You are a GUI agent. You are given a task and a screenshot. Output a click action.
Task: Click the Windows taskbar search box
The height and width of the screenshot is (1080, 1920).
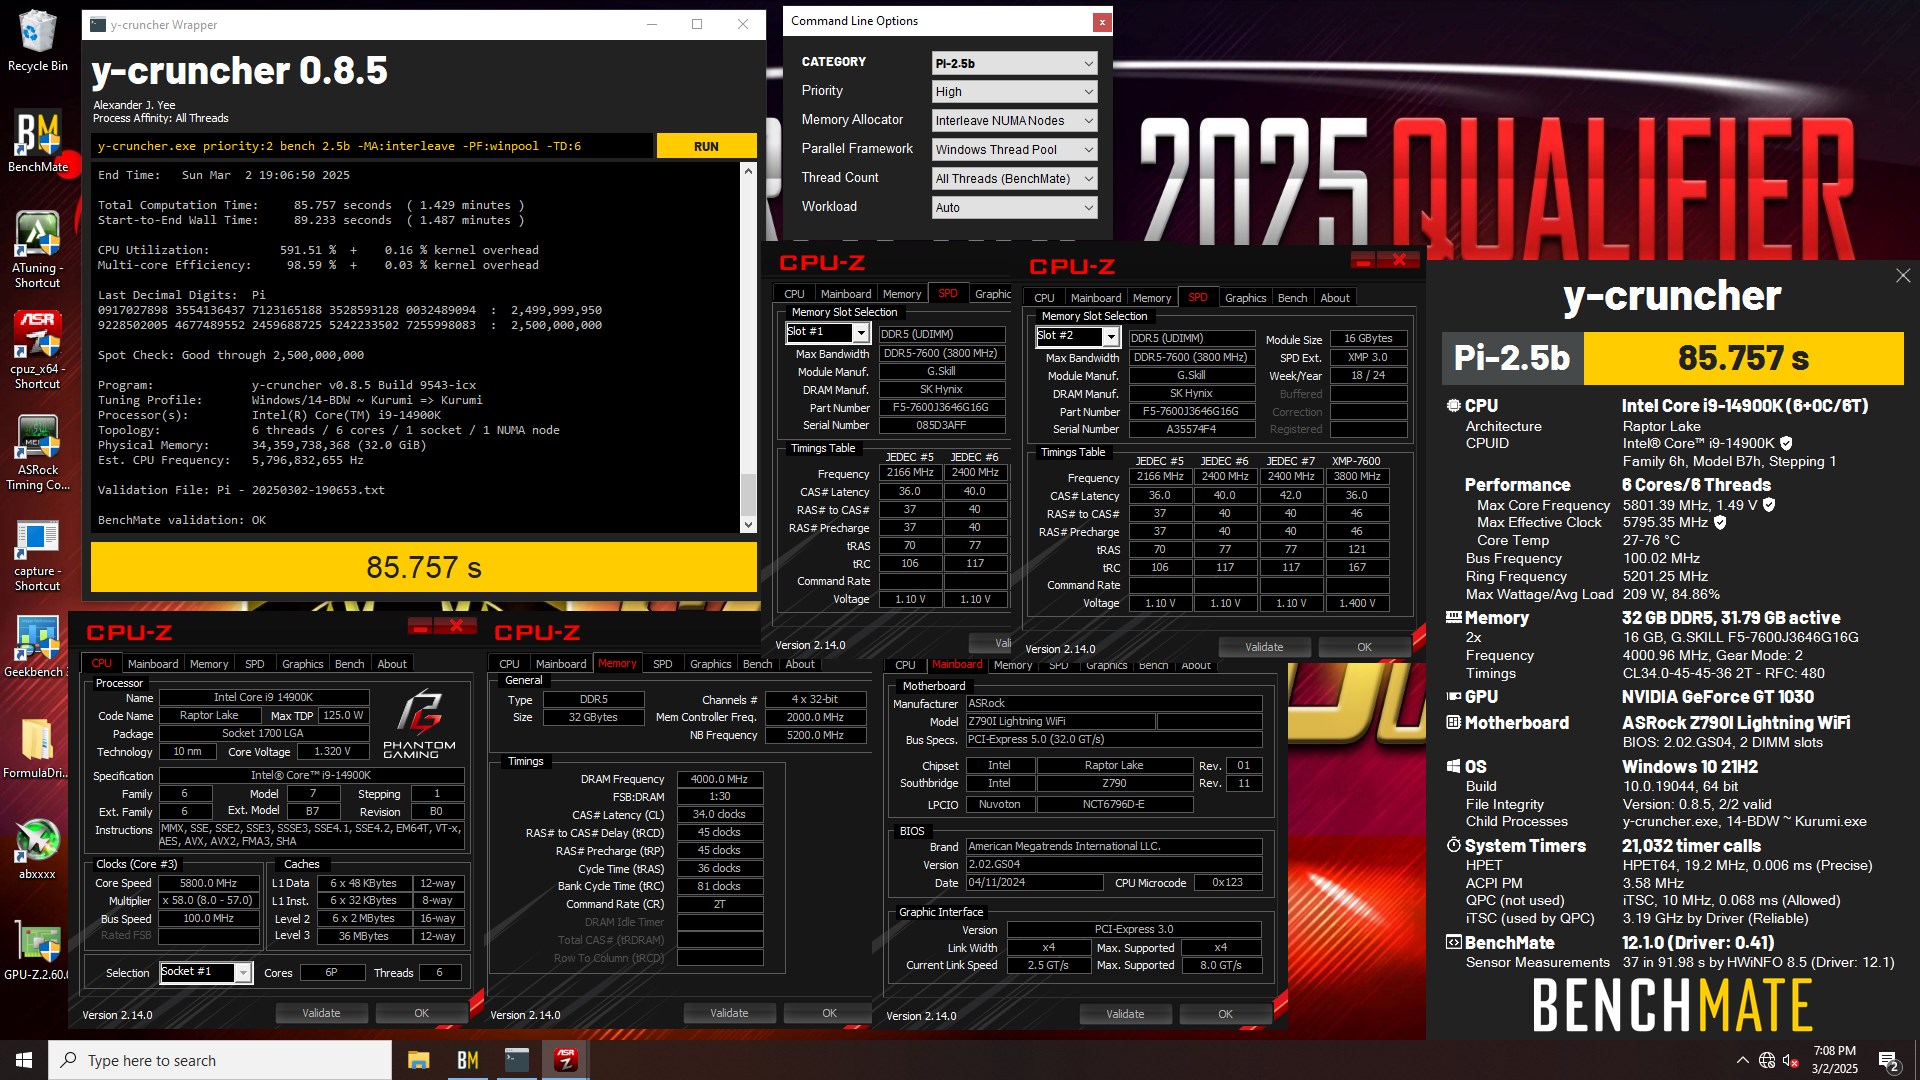click(x=220, y=1060)
